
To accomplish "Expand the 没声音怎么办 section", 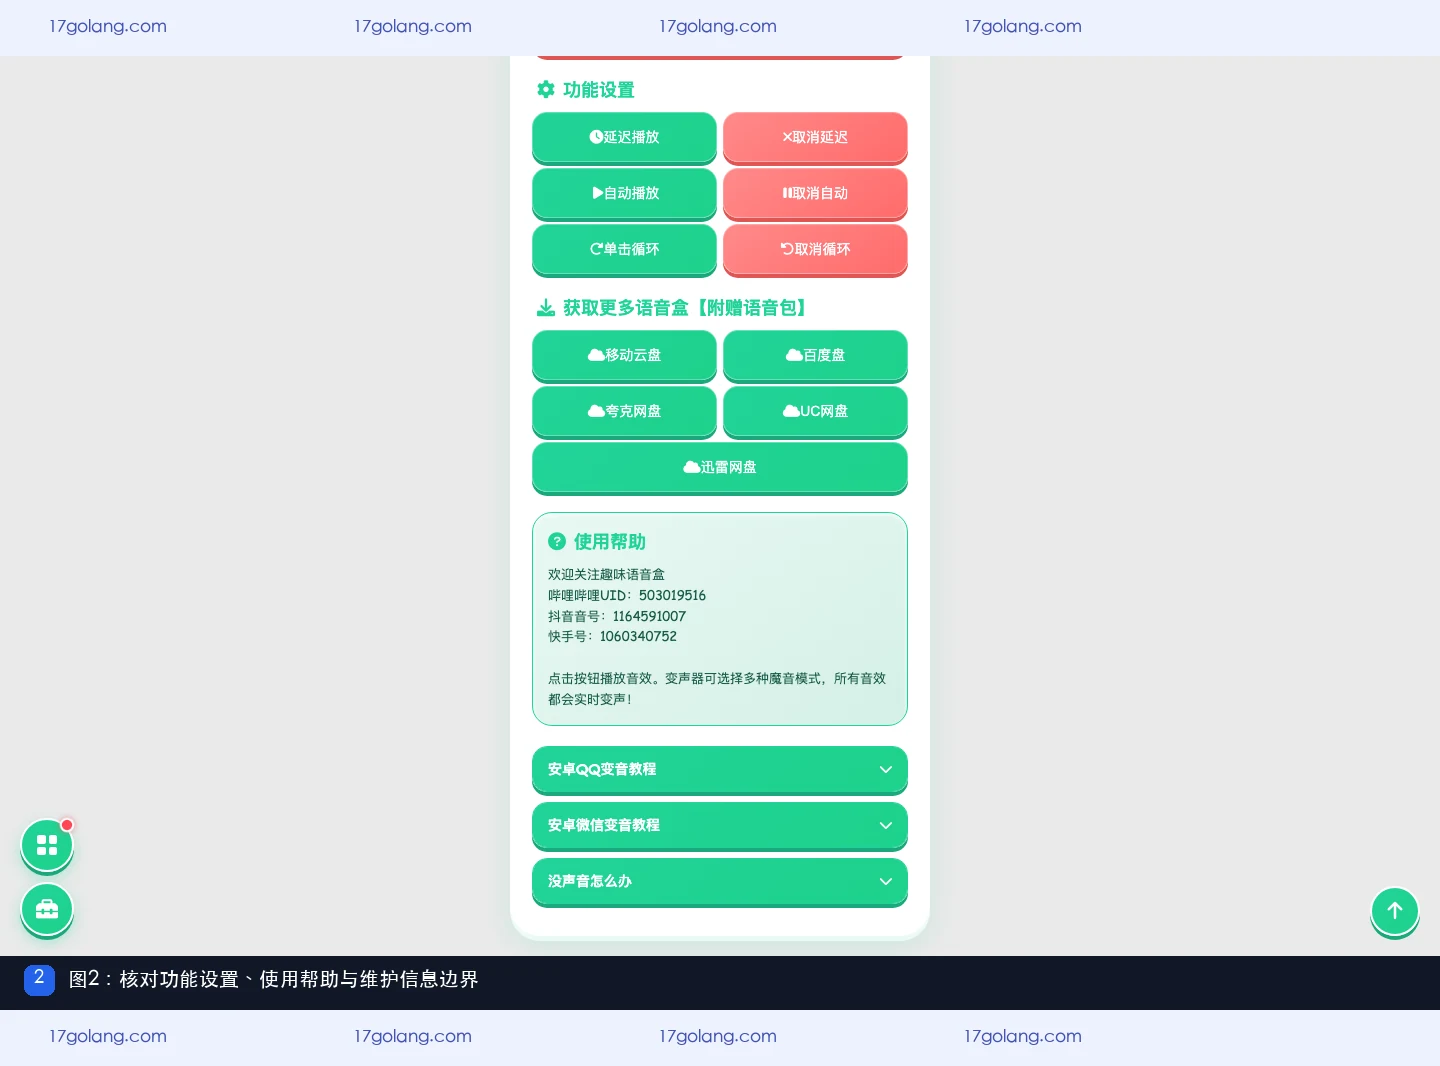I will [x=720, y=881].
